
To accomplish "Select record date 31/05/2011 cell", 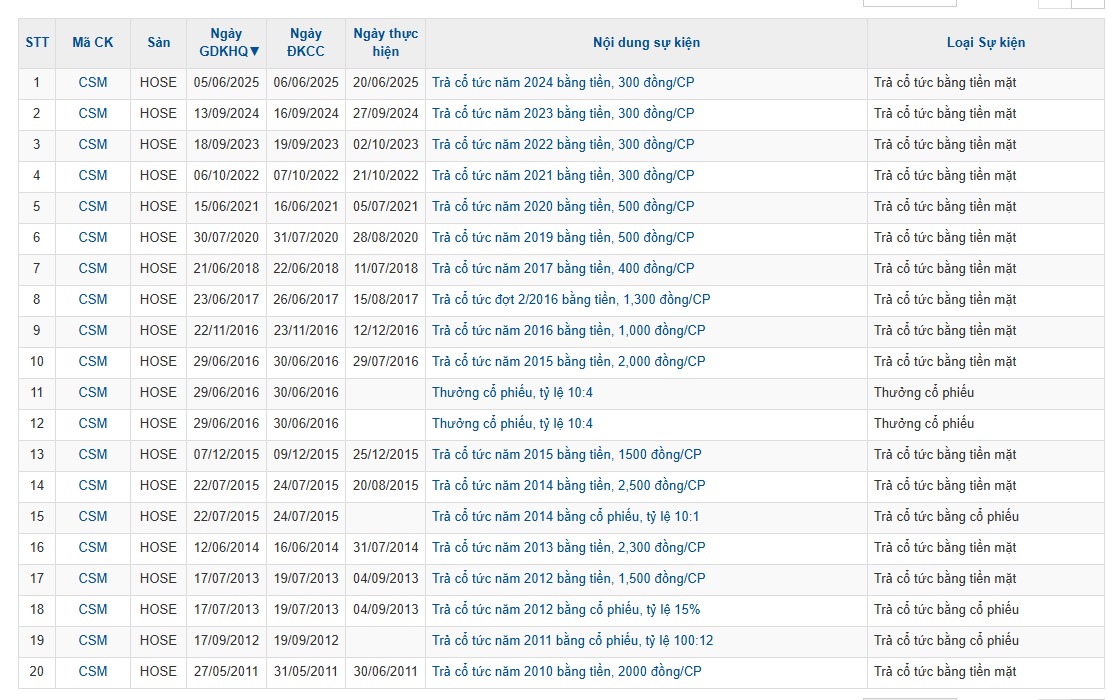I will (306, 672).
